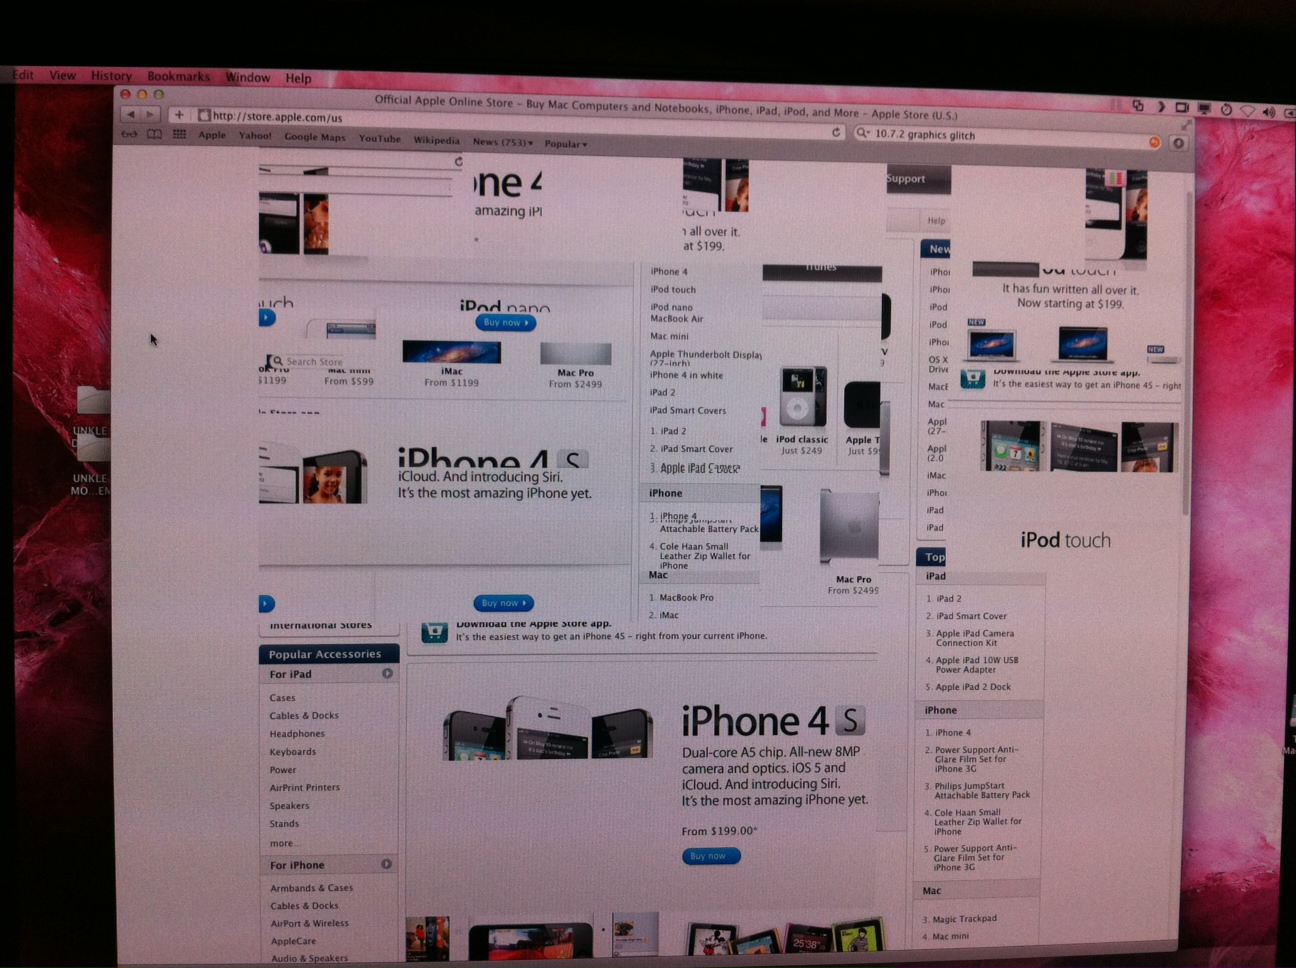1296x968 pixels.
Task: Open the Window menu
Action: [247, 77]
